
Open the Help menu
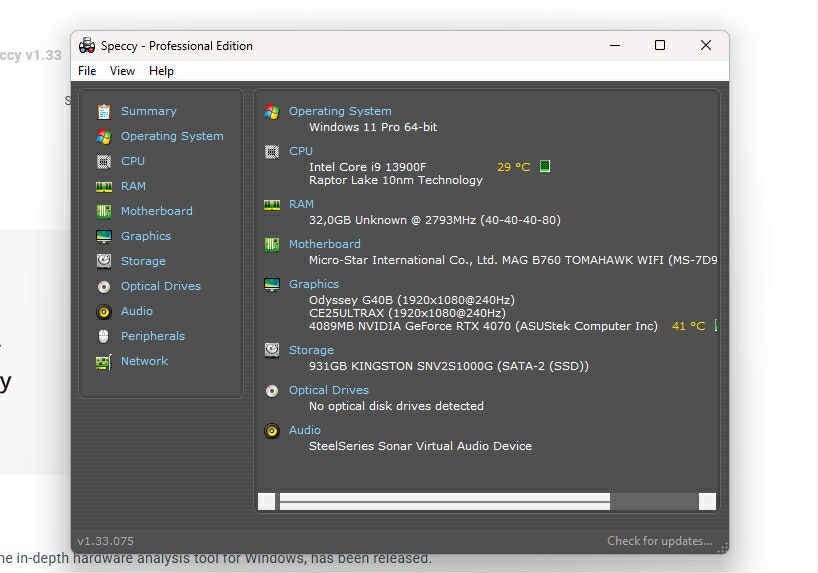pos(161,71)
